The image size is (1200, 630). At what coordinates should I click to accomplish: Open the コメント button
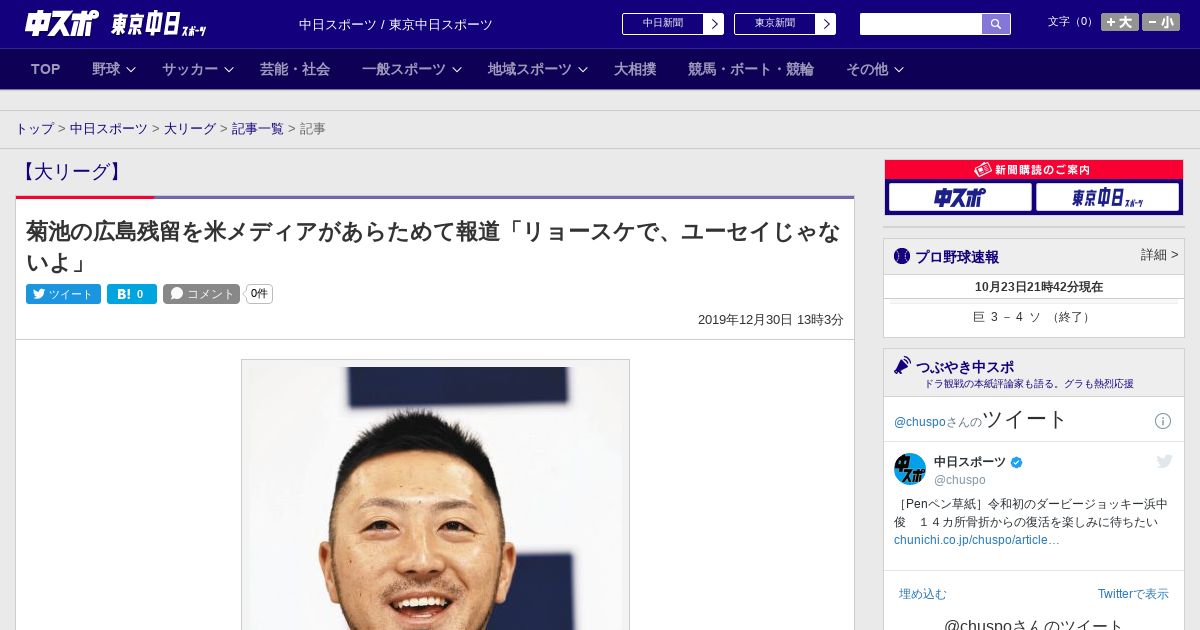point(202,294)
